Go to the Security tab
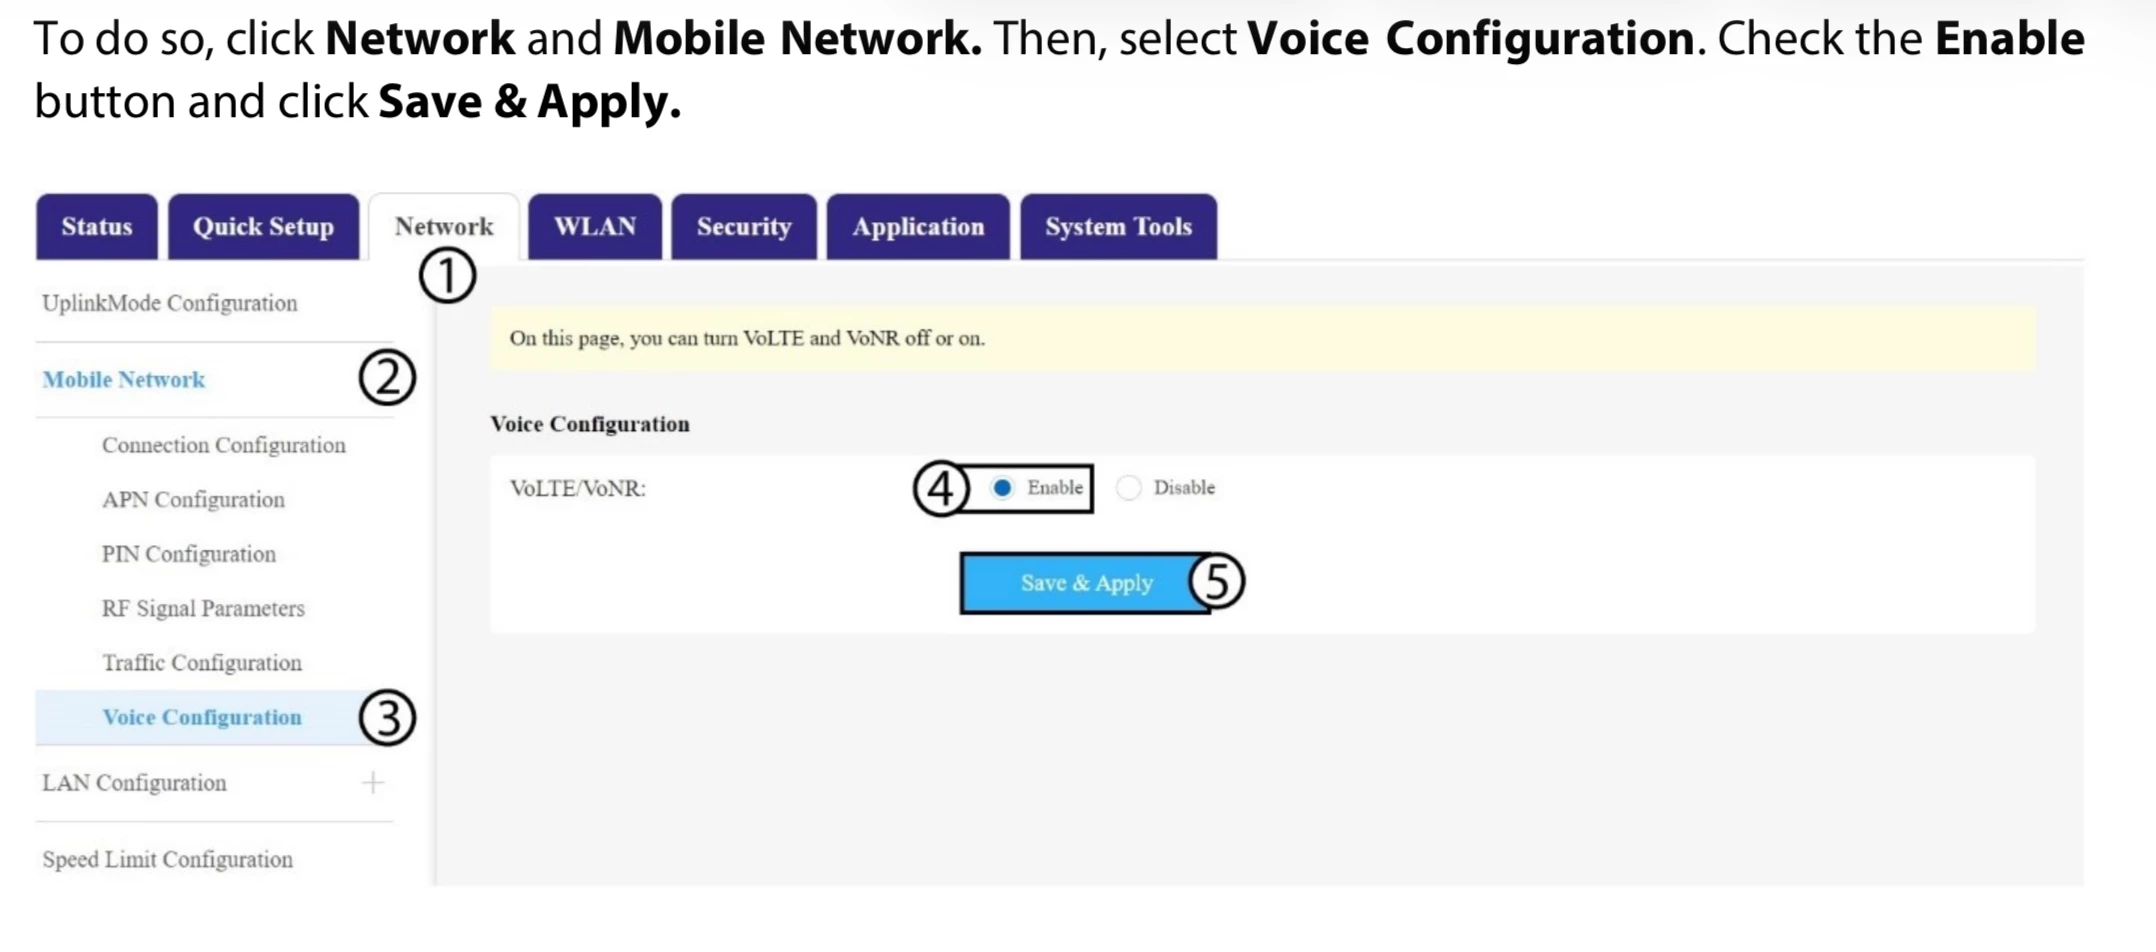Screen dimensions: 2156x952 point(744,227)
